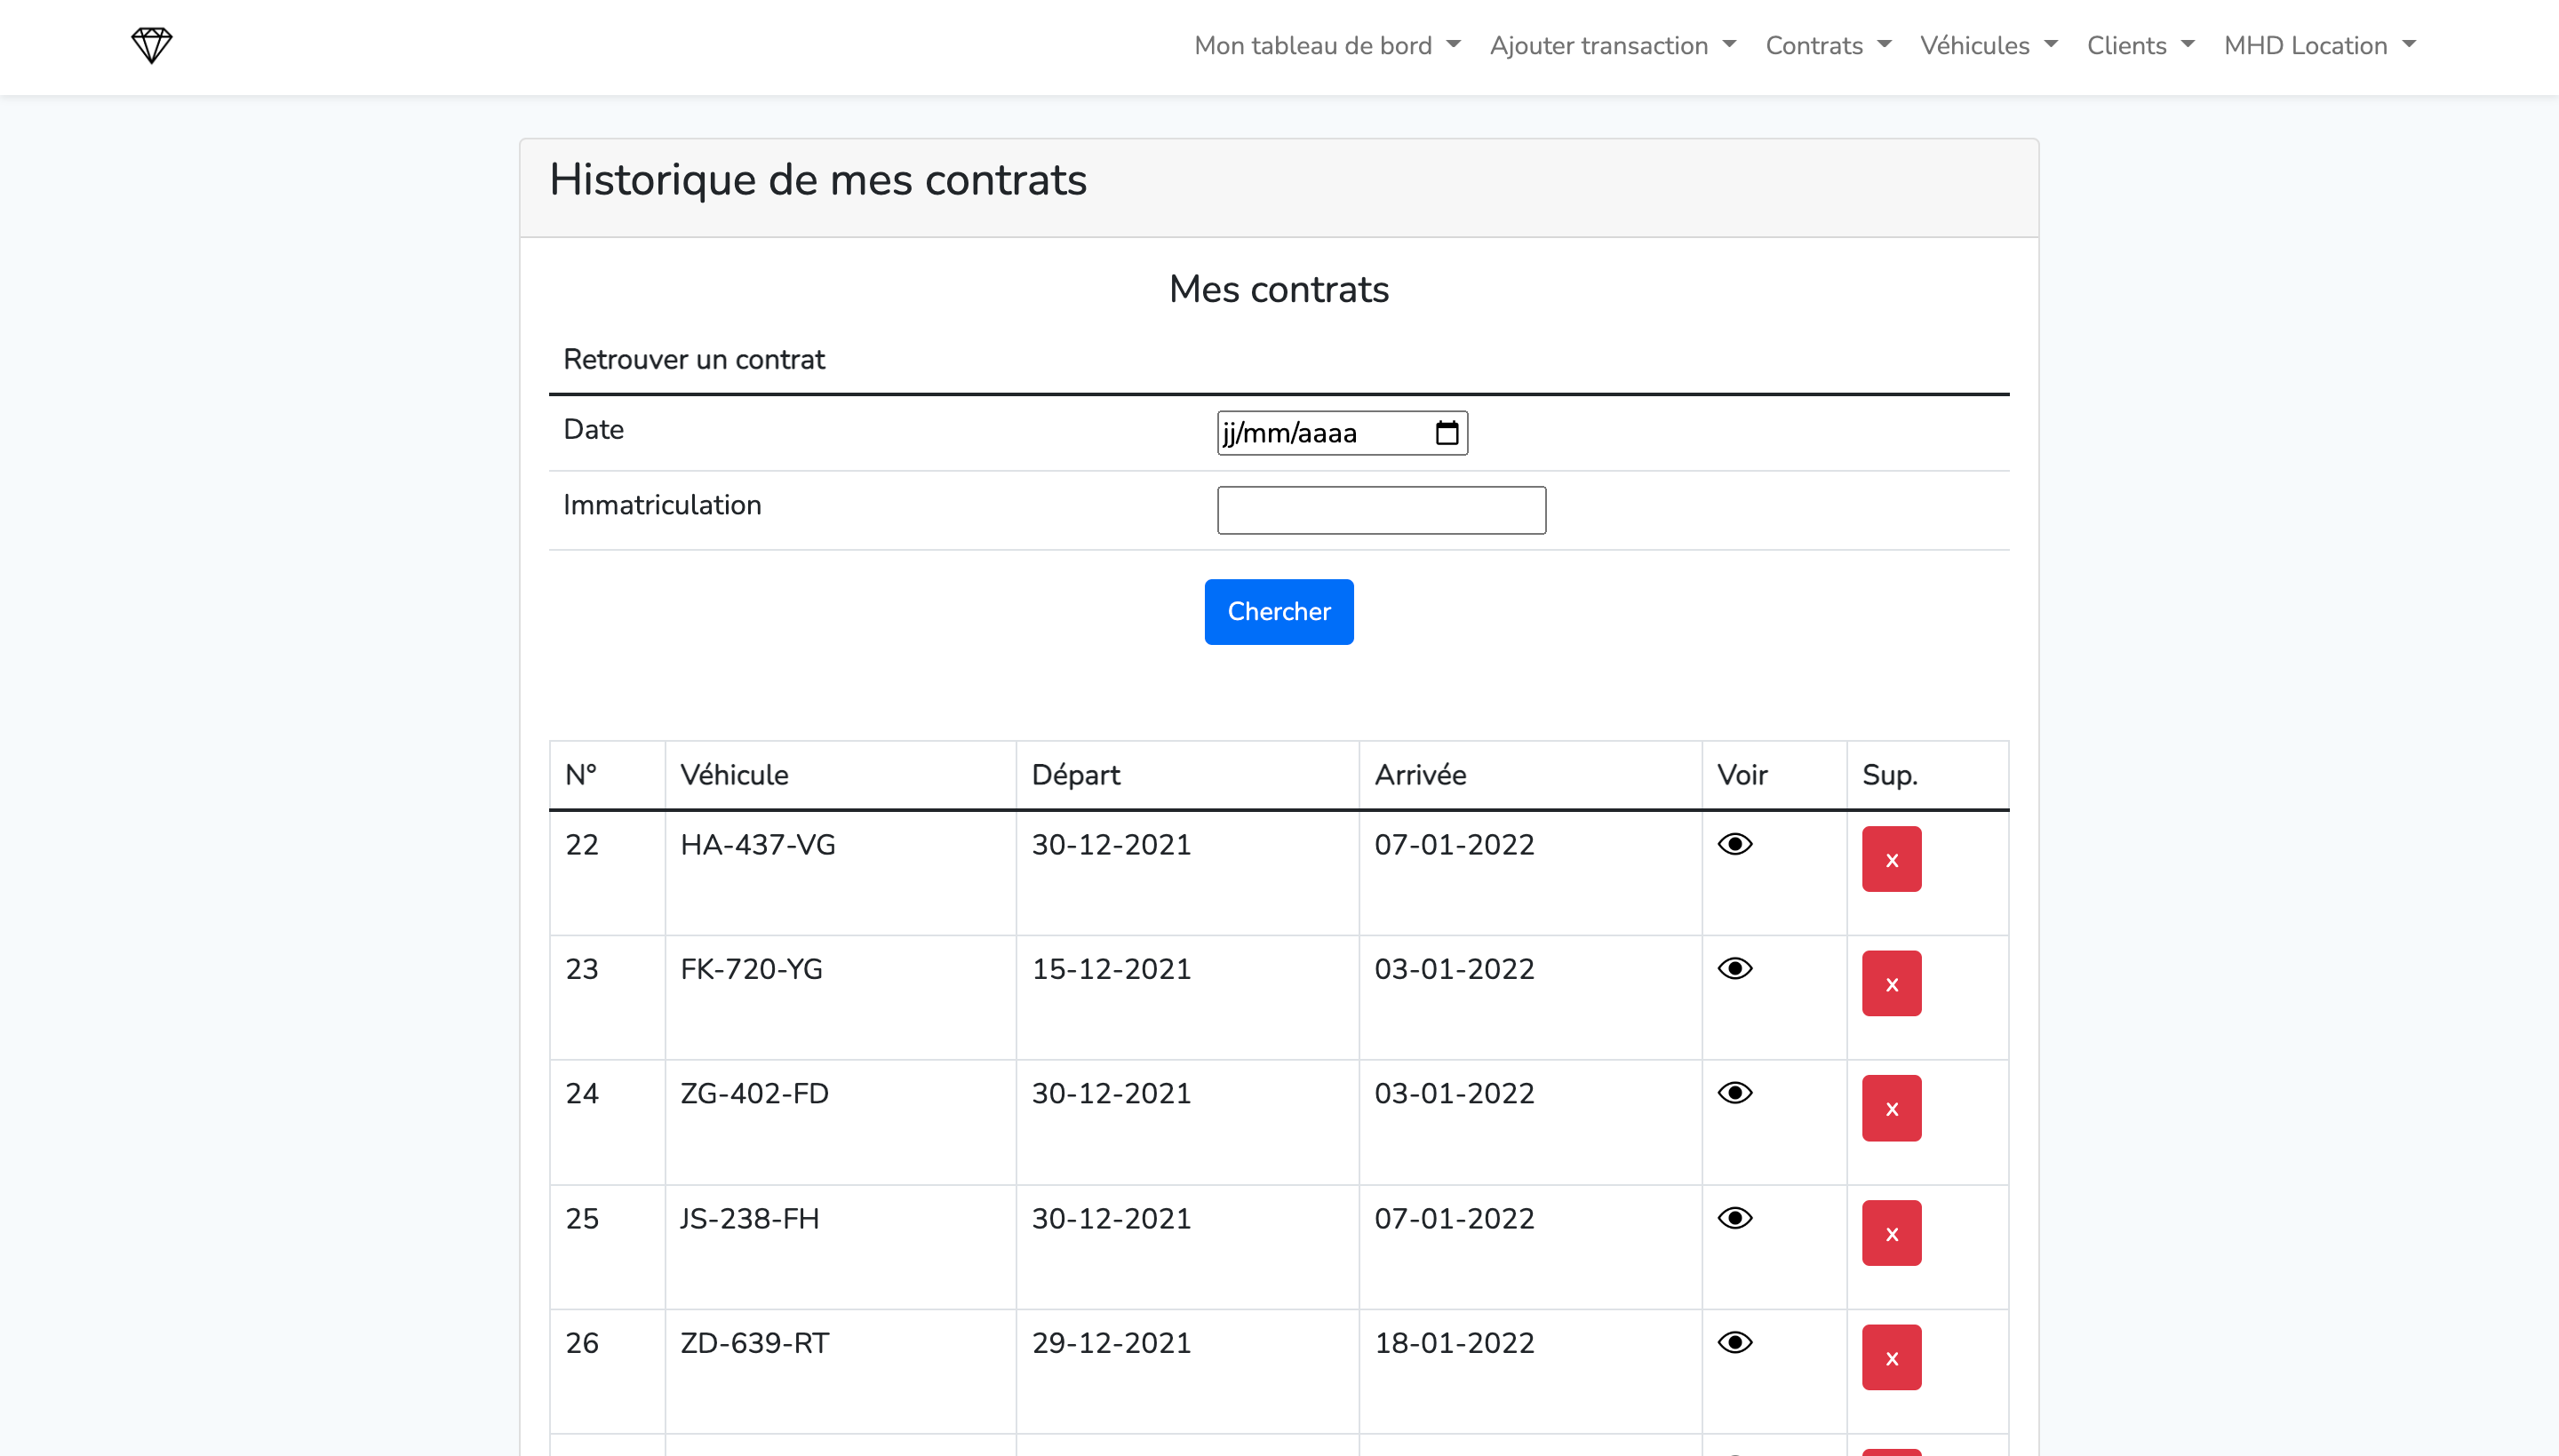Select vehicle ZD-639-RT cell
The image size is (2559, 1456).
840,1372
